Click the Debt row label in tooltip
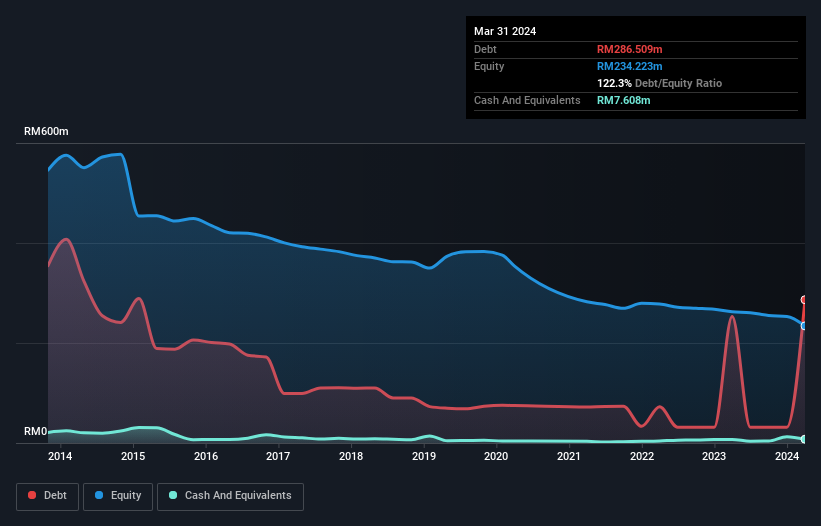Image resolution: width=821 pixels, height=526 pixels. (x=485, y=49)
